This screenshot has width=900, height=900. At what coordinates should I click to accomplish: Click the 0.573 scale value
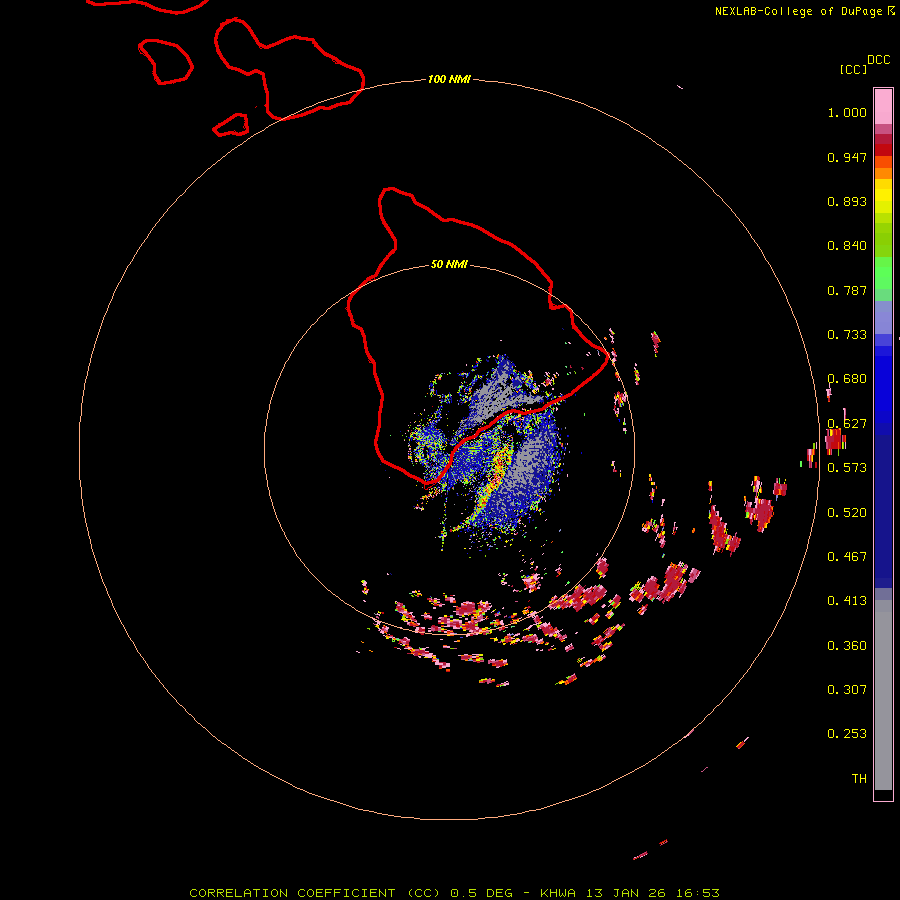click(x=847, y=468)
